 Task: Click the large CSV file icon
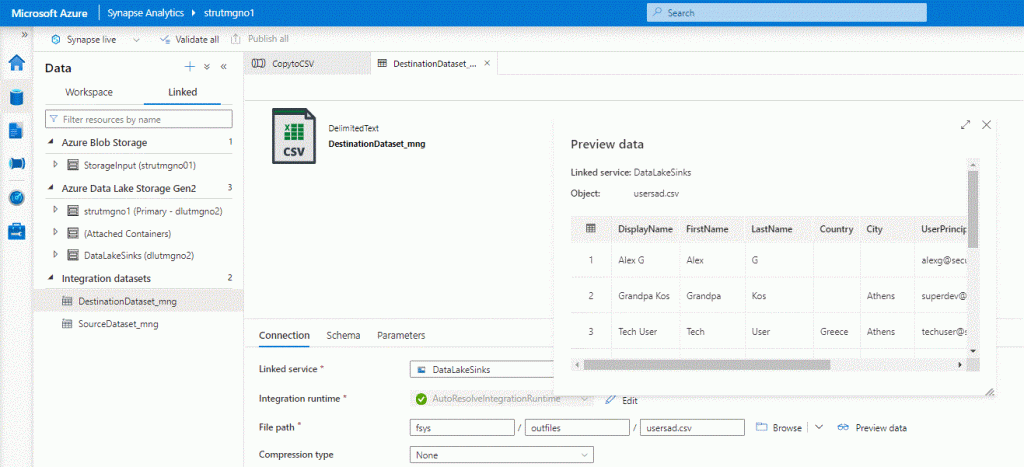[x=294, y=136]
